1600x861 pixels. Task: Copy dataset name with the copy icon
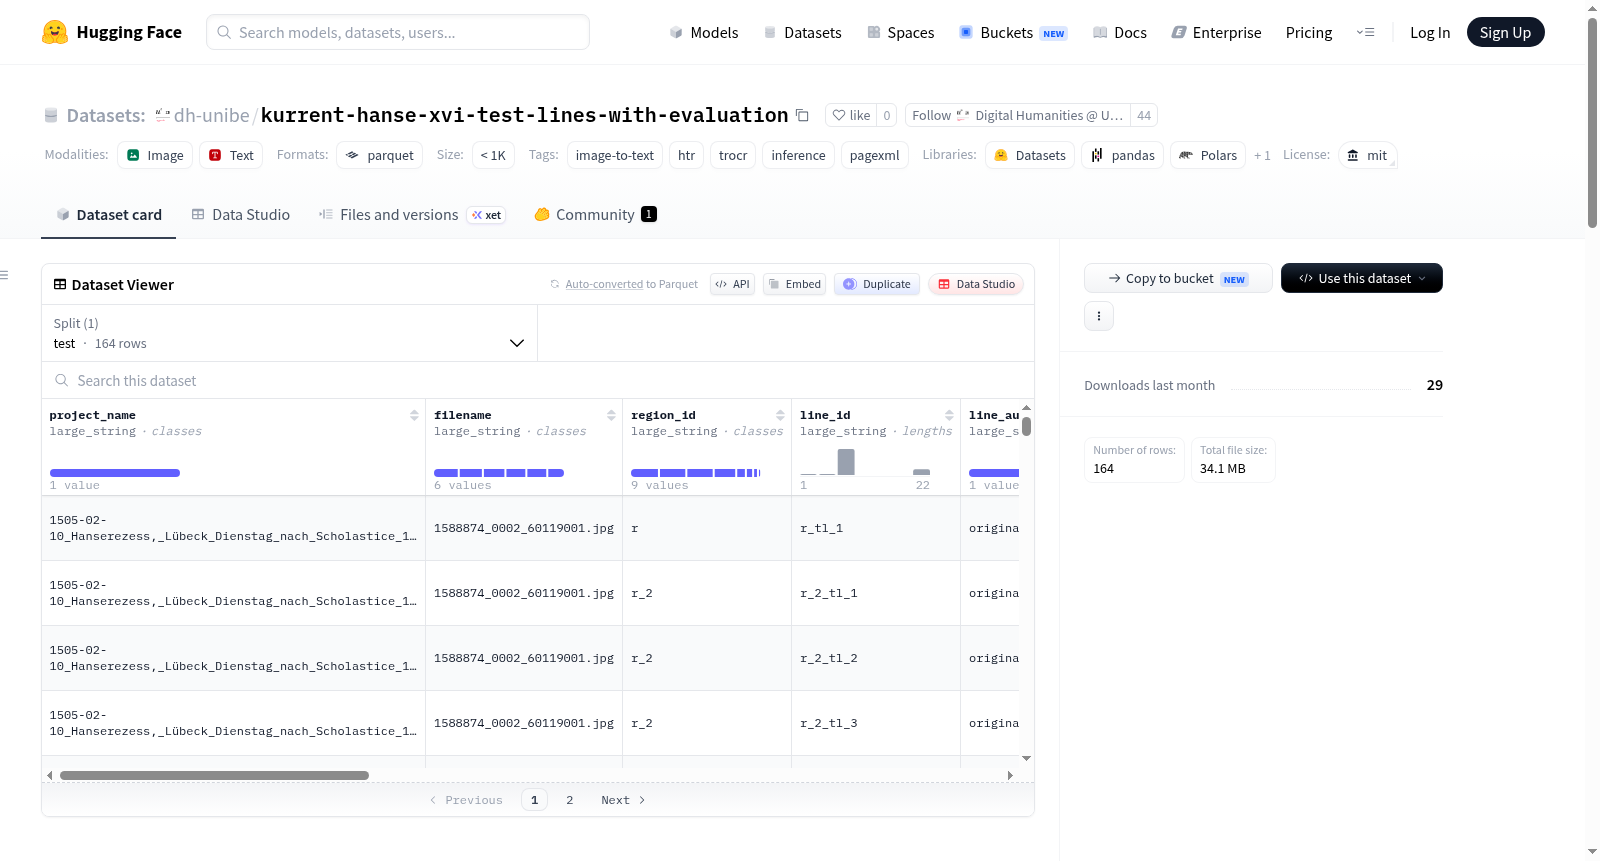pyautogui.click(x=802, y=115)
